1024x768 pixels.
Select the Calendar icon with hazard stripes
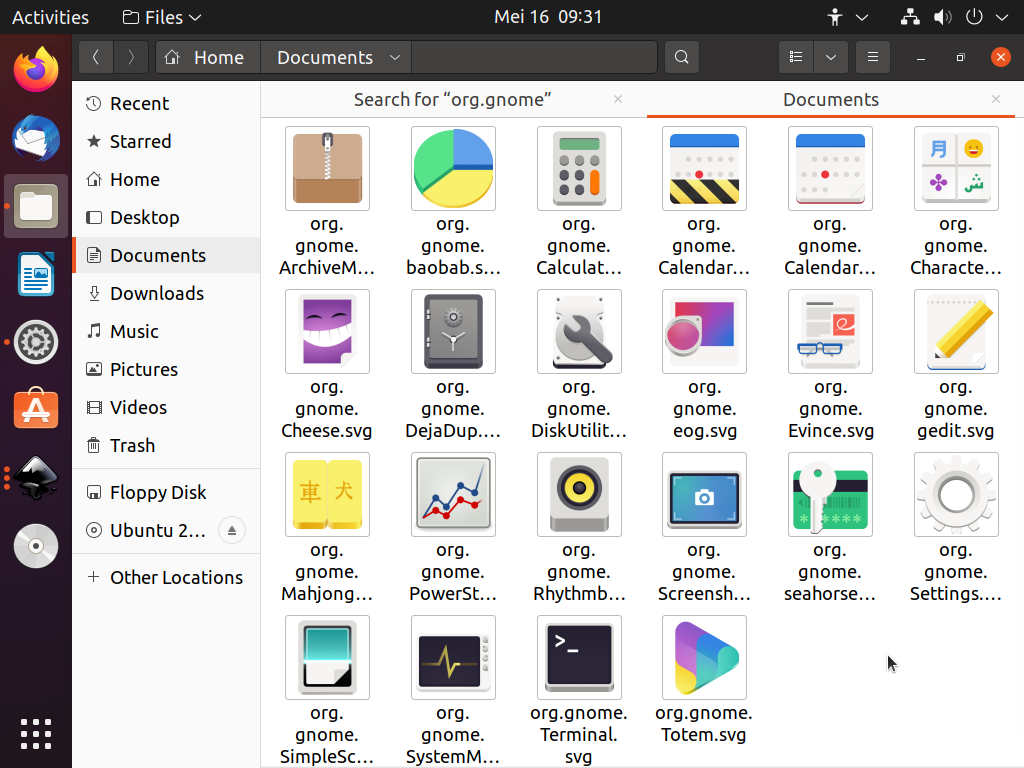click(x=704, y=168)
